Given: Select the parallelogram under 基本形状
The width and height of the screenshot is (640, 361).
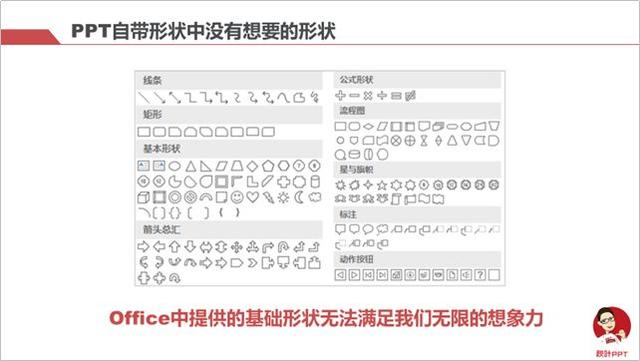Looking at the screenshot, I should (x=222, y=166).
